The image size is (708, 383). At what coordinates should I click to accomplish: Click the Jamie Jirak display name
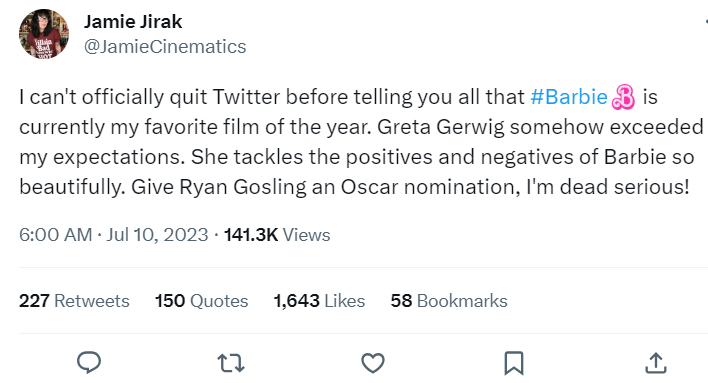point(133,22)
